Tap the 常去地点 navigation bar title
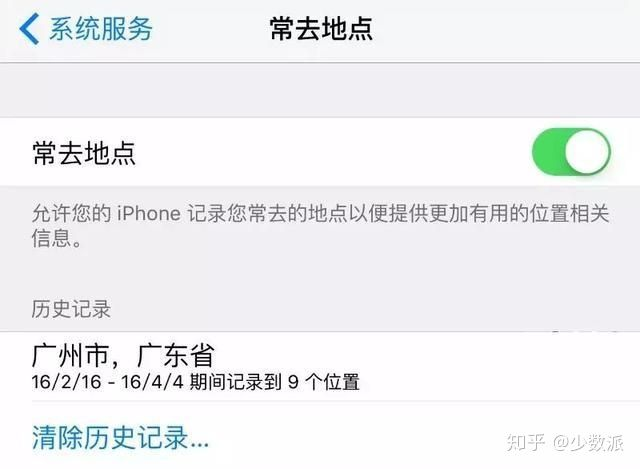Image resolution: width=640 pixels, height=469 pixels. pos(321,29)
